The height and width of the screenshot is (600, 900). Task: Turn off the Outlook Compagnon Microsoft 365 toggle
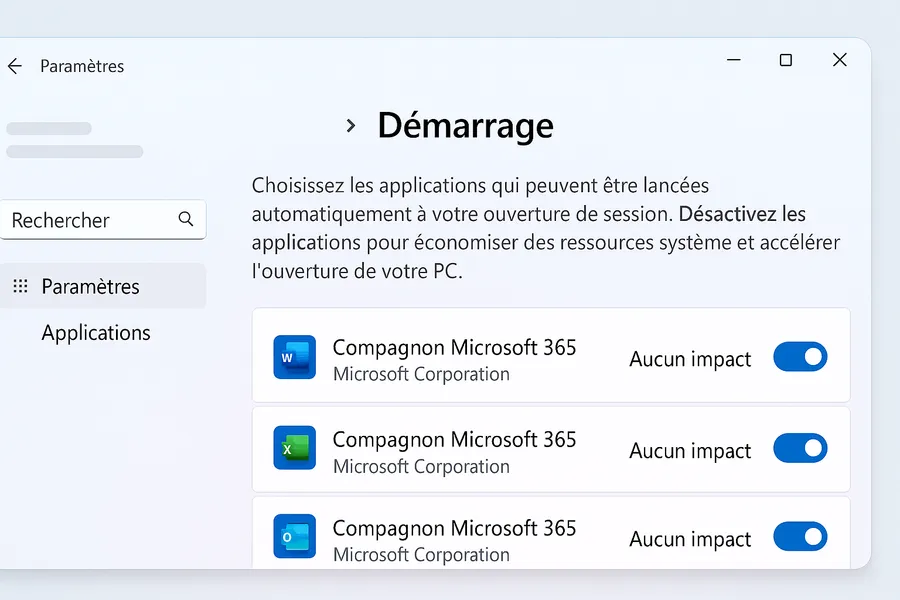pyautogui.click(x=800, y=537)
